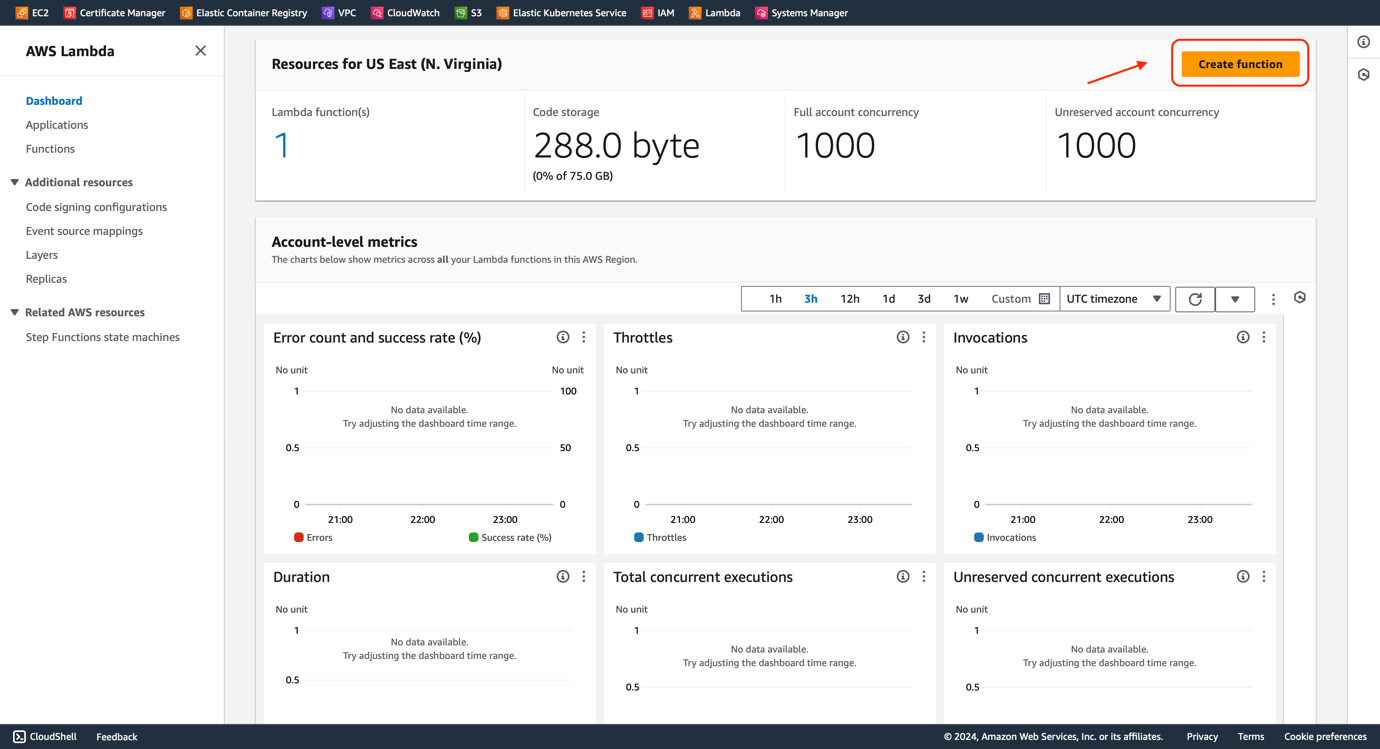Click Lambda function count 1
Image resolution: width=1380 pixels, height=749 pixels.
pyautogui.click(x=282, y=146)
